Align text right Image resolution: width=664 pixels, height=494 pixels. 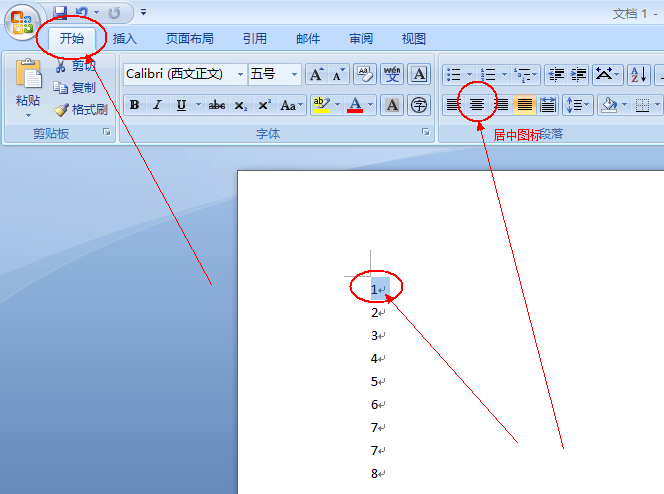tap(501, 105)
